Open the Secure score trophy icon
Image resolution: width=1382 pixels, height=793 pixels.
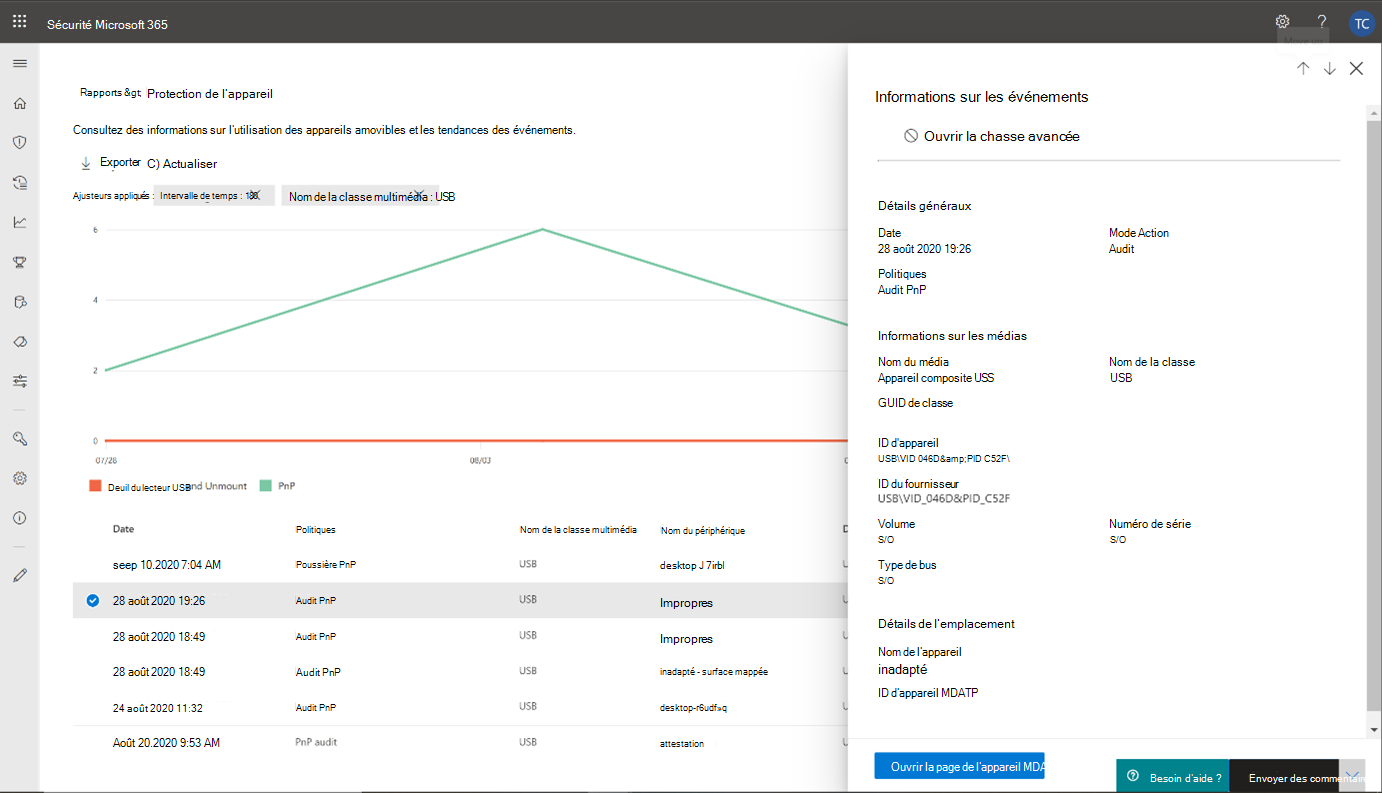coord(19,262)
